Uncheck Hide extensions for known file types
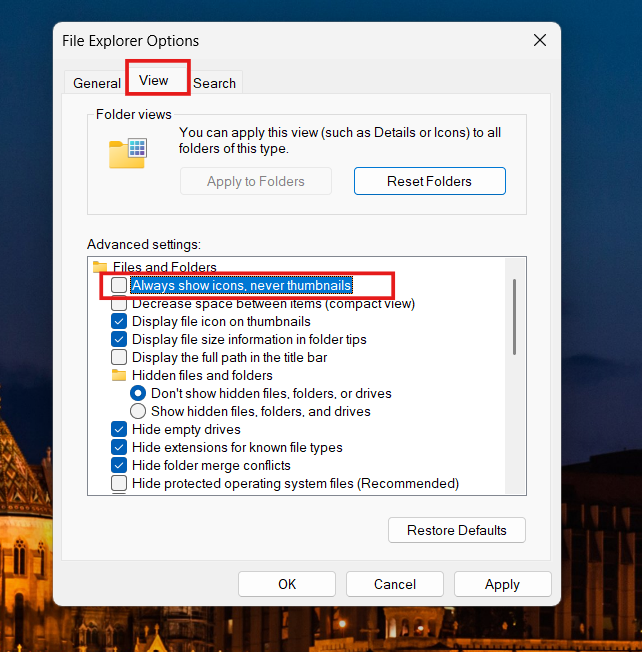The height and width of the screenshot is (652, 642). 119,447
